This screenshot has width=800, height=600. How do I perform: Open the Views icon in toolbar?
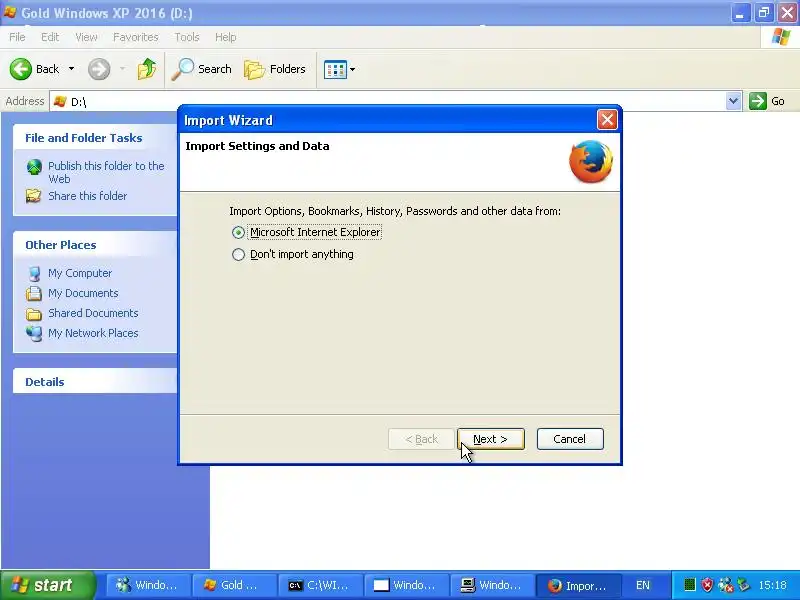pyautogui.click(x=335, y=69)
